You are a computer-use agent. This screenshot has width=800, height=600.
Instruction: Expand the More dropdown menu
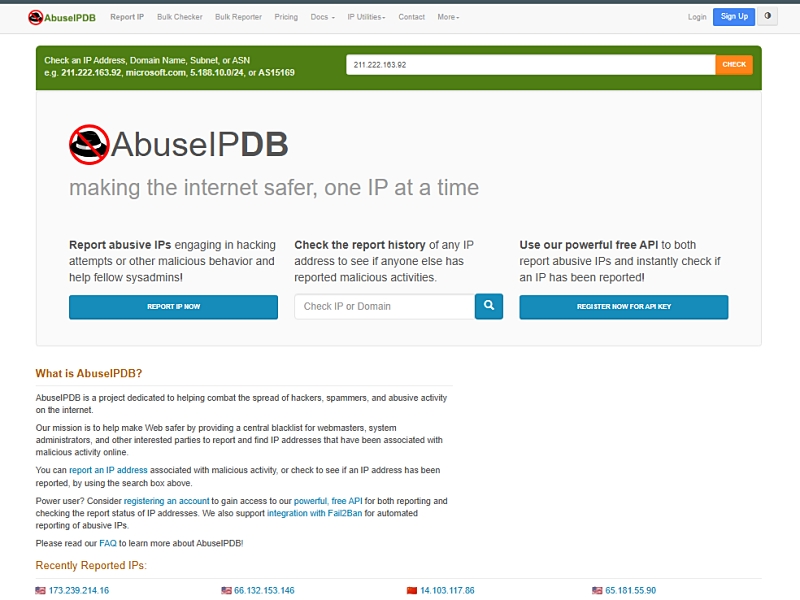coord(448,17)
